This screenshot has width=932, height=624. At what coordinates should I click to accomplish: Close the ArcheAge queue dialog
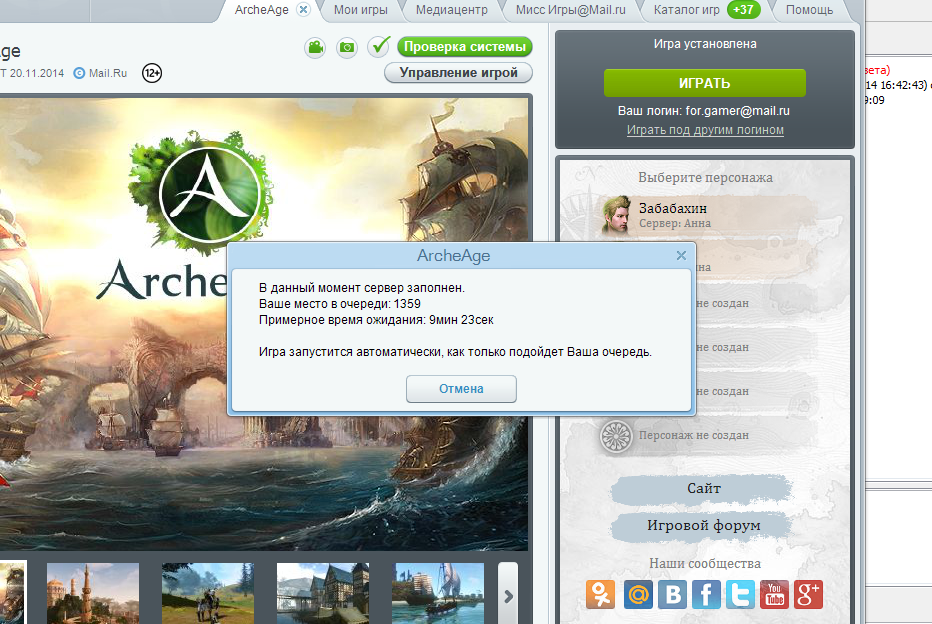pyautogui.click(x=681, y=256)
